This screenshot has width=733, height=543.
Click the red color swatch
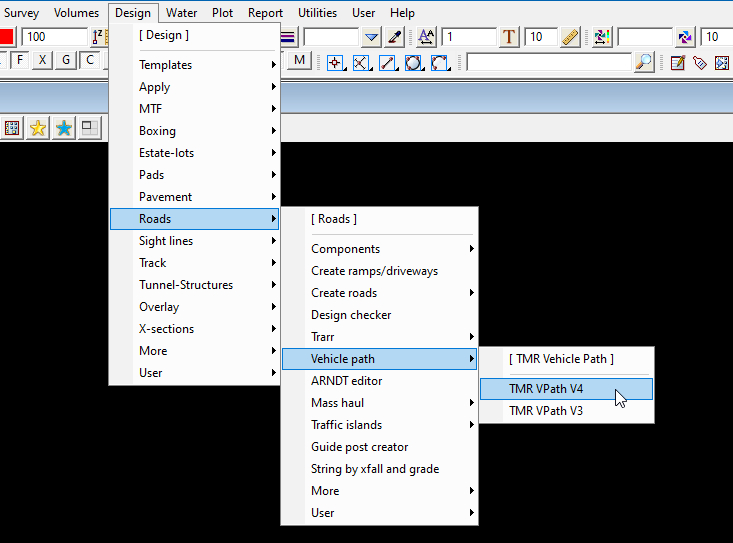(6, 37)
